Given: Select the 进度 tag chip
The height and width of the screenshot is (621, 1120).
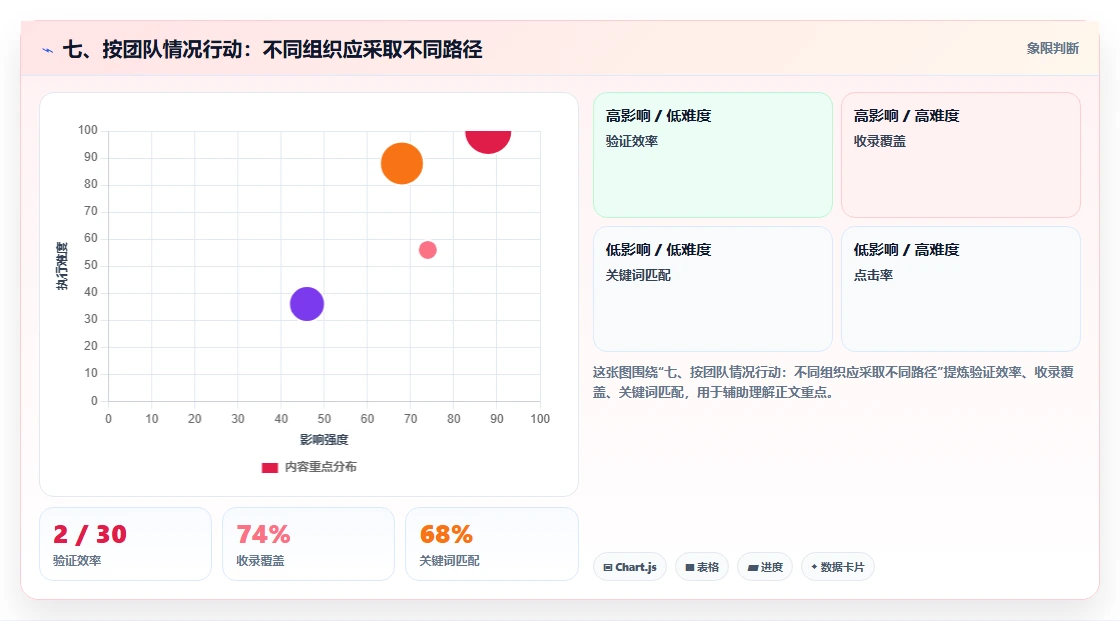Looking at the screenshot, I should point(765,567).
